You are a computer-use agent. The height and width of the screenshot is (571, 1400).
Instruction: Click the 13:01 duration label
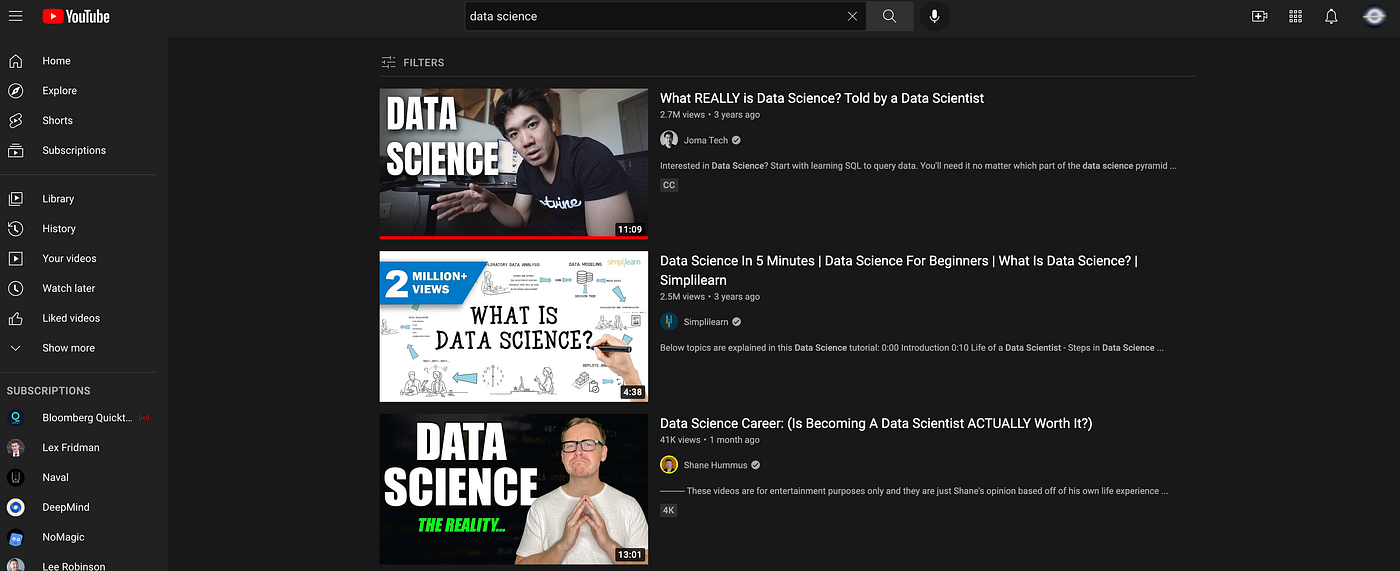(630, 554)
